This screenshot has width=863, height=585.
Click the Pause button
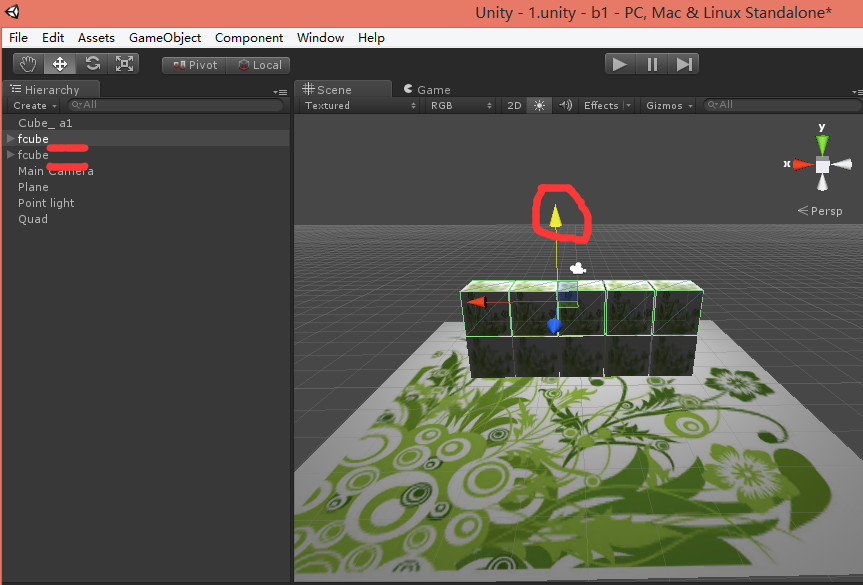point(652,64)
